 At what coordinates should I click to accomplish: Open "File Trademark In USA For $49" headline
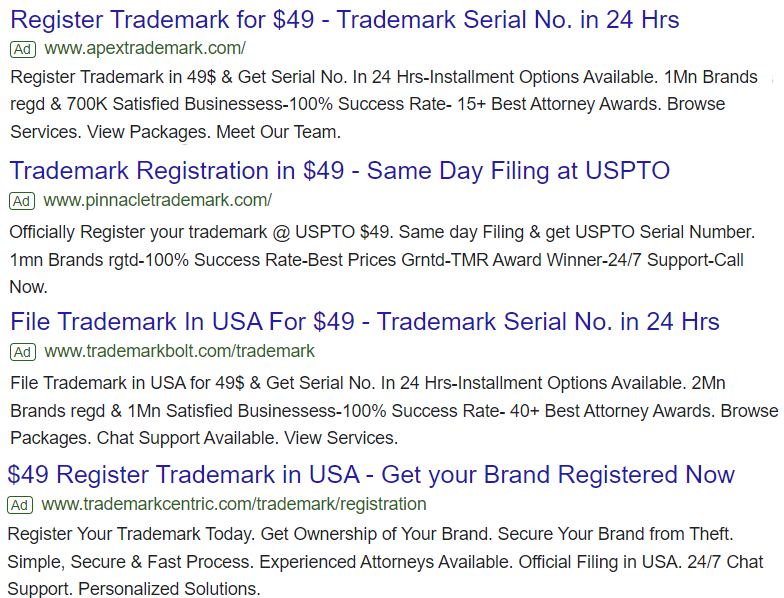pyautogui.click(x=364, y=322)
